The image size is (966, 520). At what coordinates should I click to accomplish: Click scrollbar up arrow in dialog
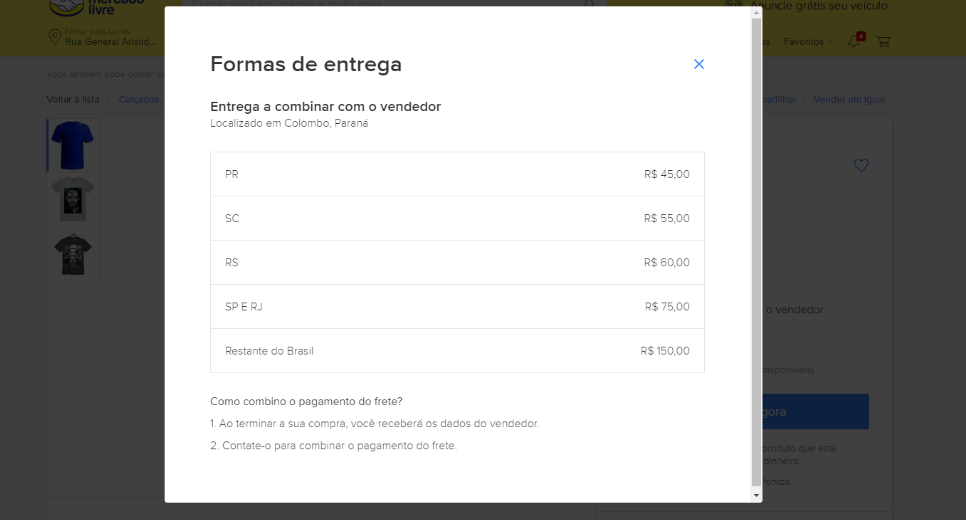click(756, 13)
